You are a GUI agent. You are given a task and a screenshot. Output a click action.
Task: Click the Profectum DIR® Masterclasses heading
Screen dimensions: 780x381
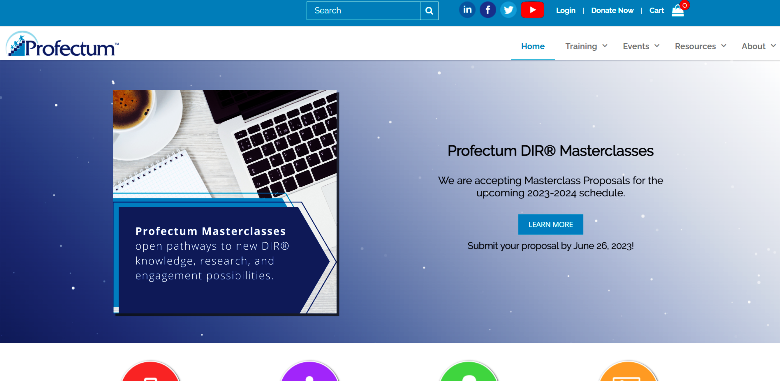(x=550, y=151)
